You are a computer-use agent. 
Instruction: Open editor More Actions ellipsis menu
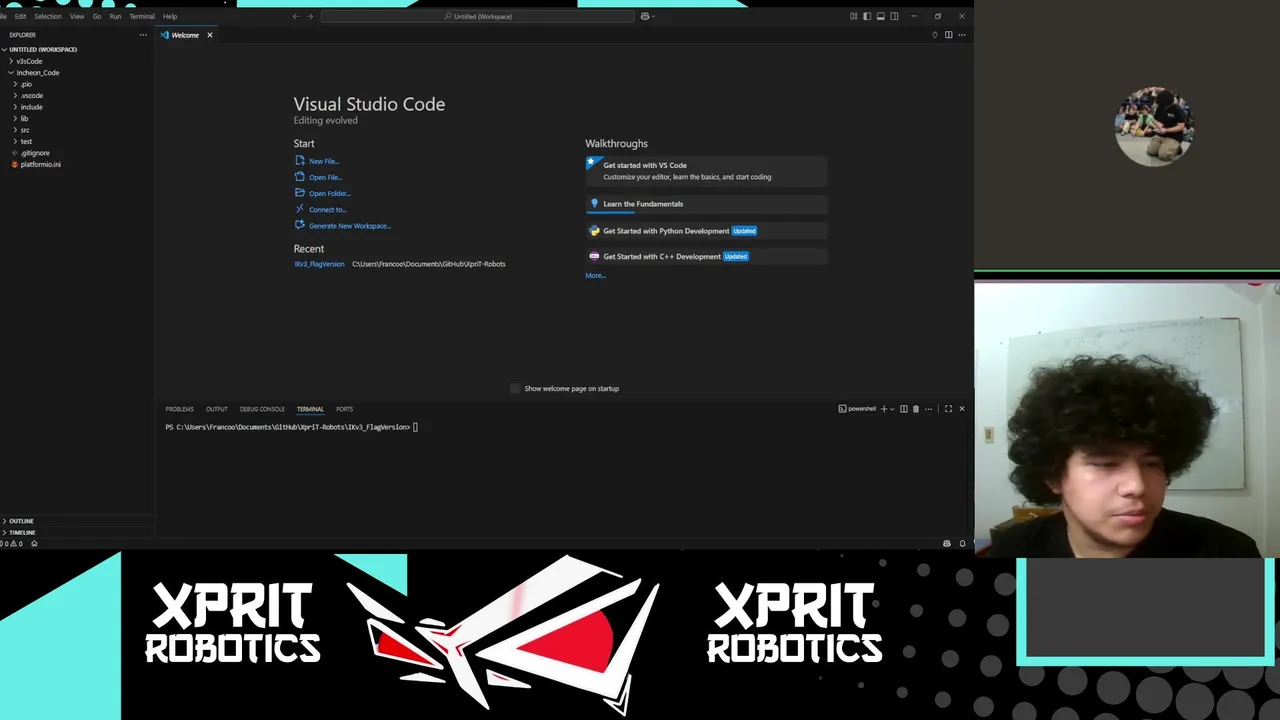(962, 35)
